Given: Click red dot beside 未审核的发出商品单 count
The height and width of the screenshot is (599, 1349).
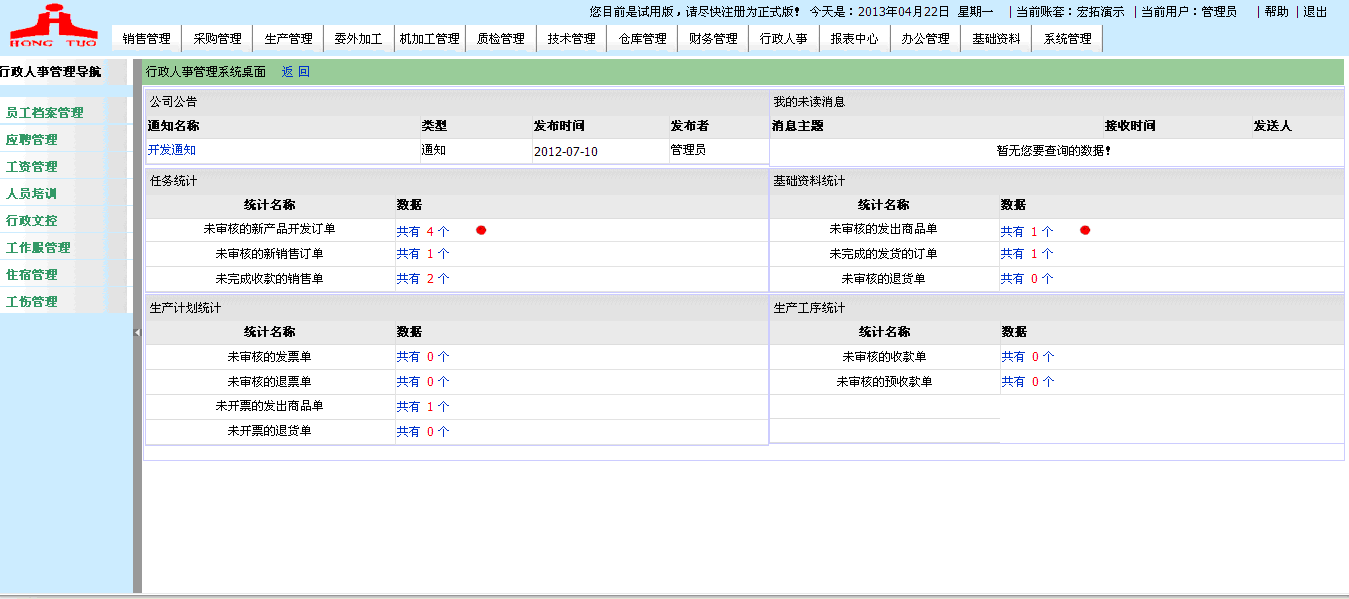Looking at the screenshot, I should pyautogui.click(x=1085, y=230).
